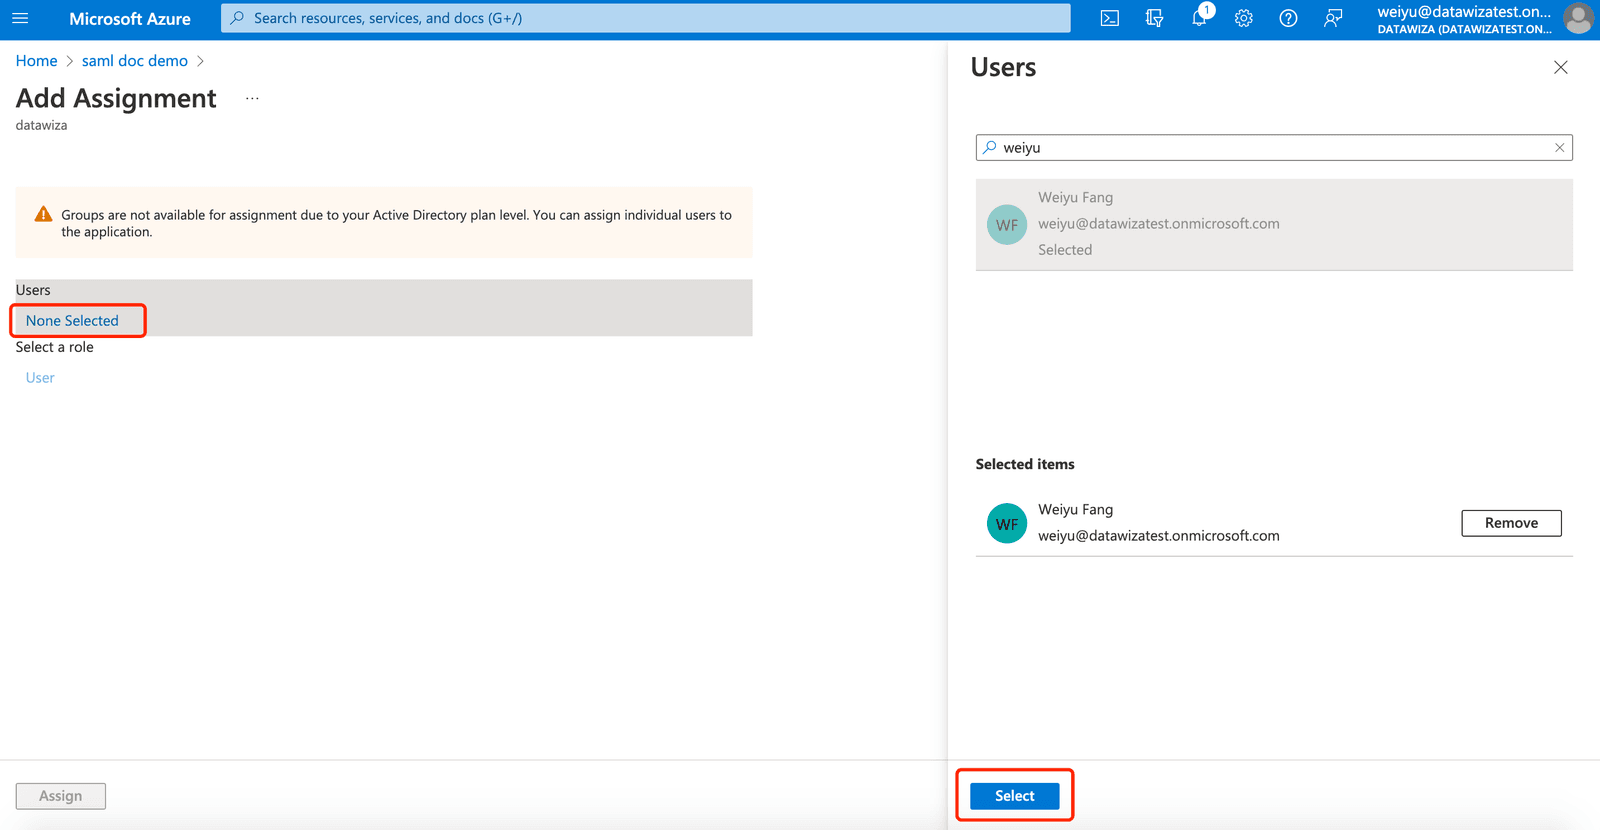Open the Azure portal hamburger menu
Image resolution: width=1600 pixels, height=830 pixels.
tap(20, 18)
